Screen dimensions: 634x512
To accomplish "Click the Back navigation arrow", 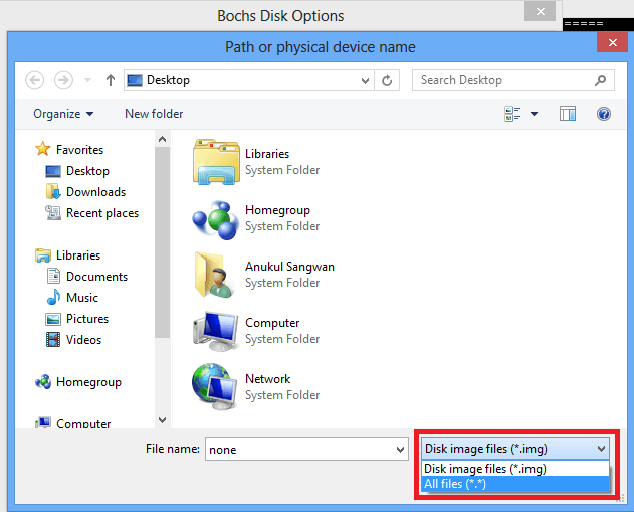I will click(x=35, y=80).
